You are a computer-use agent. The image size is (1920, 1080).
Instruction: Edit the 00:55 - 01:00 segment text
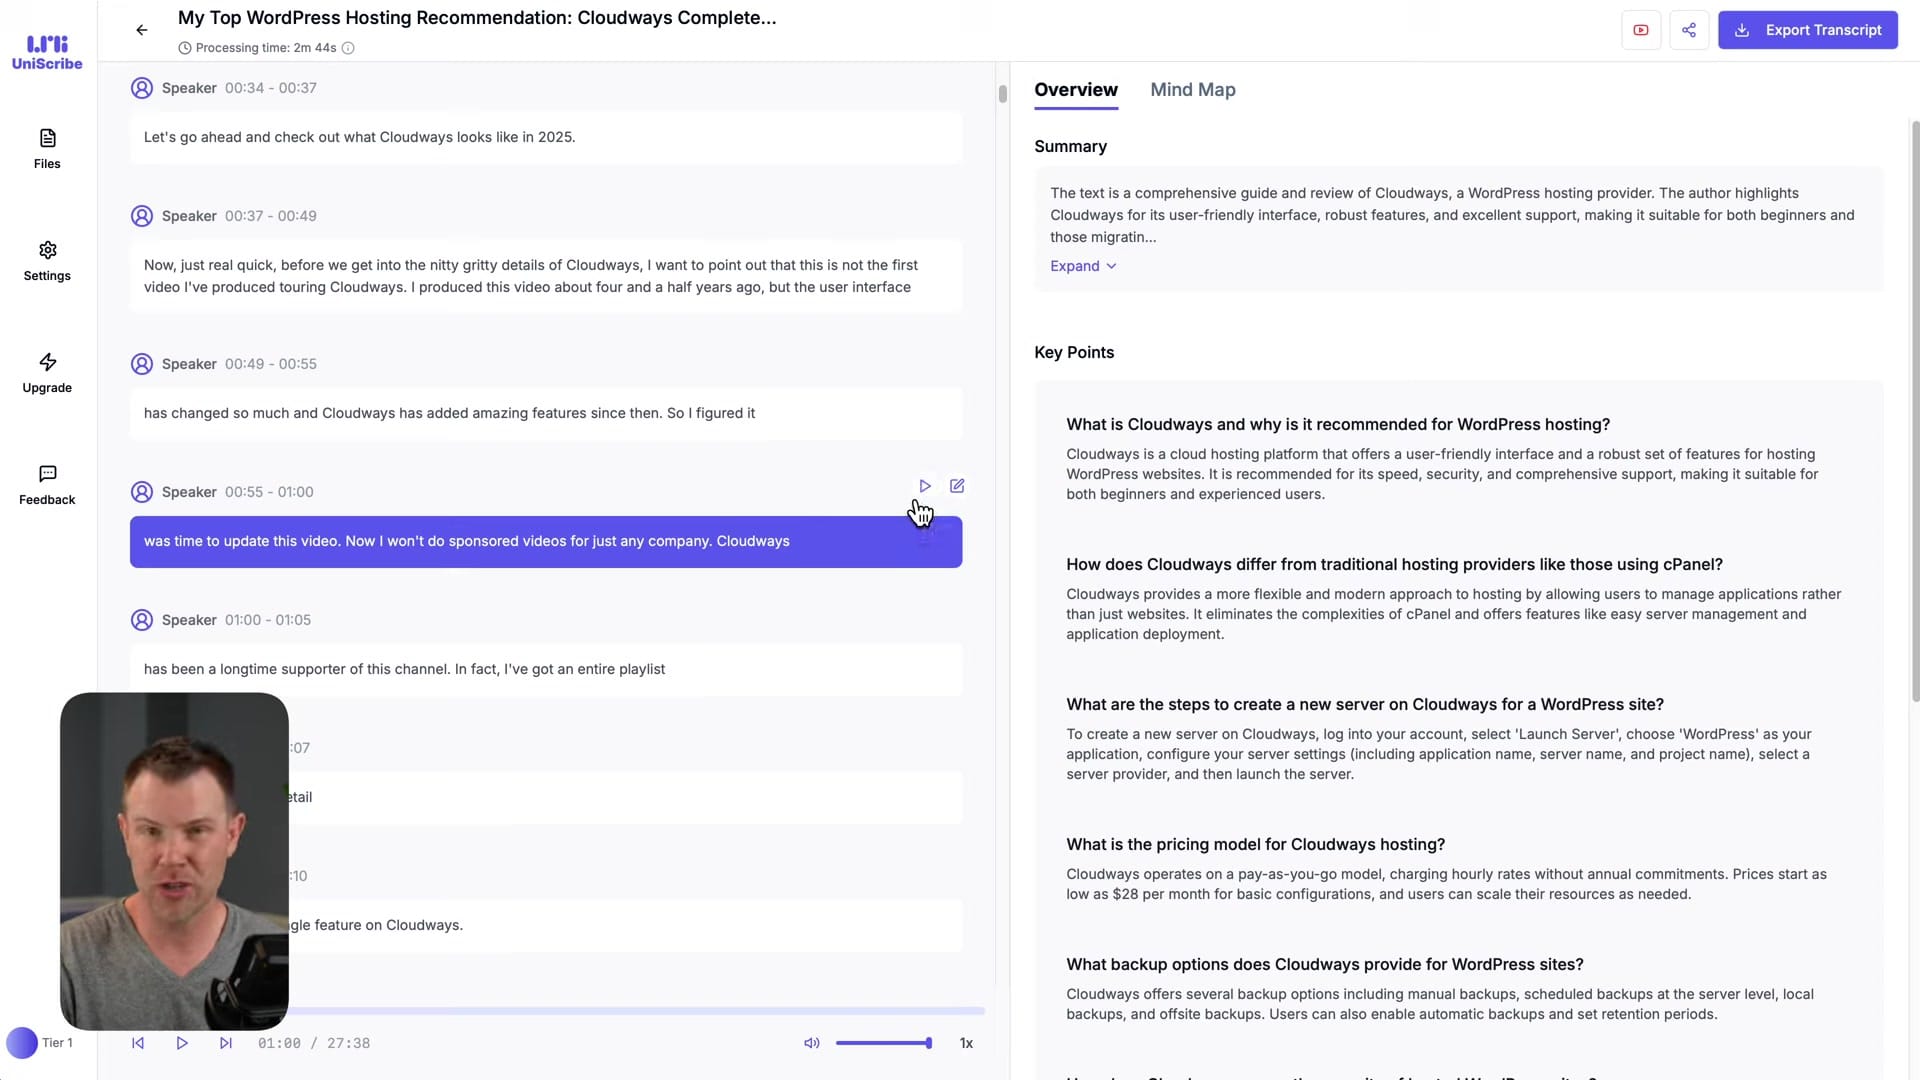pos(957,486)
